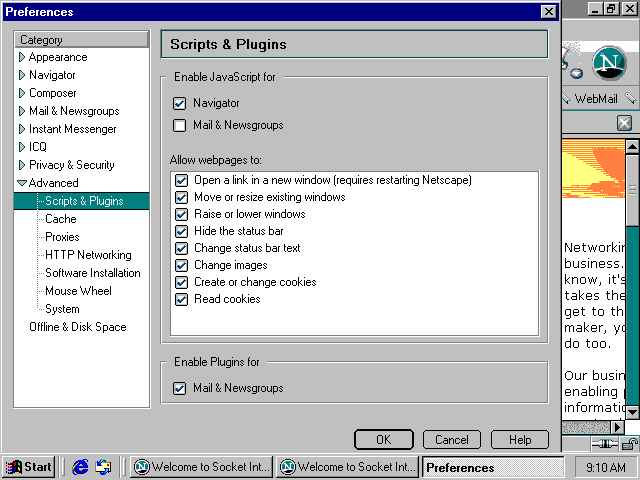Expand the Instant Messenger category
Screen dimensions: 640x480
coord(22,129)
